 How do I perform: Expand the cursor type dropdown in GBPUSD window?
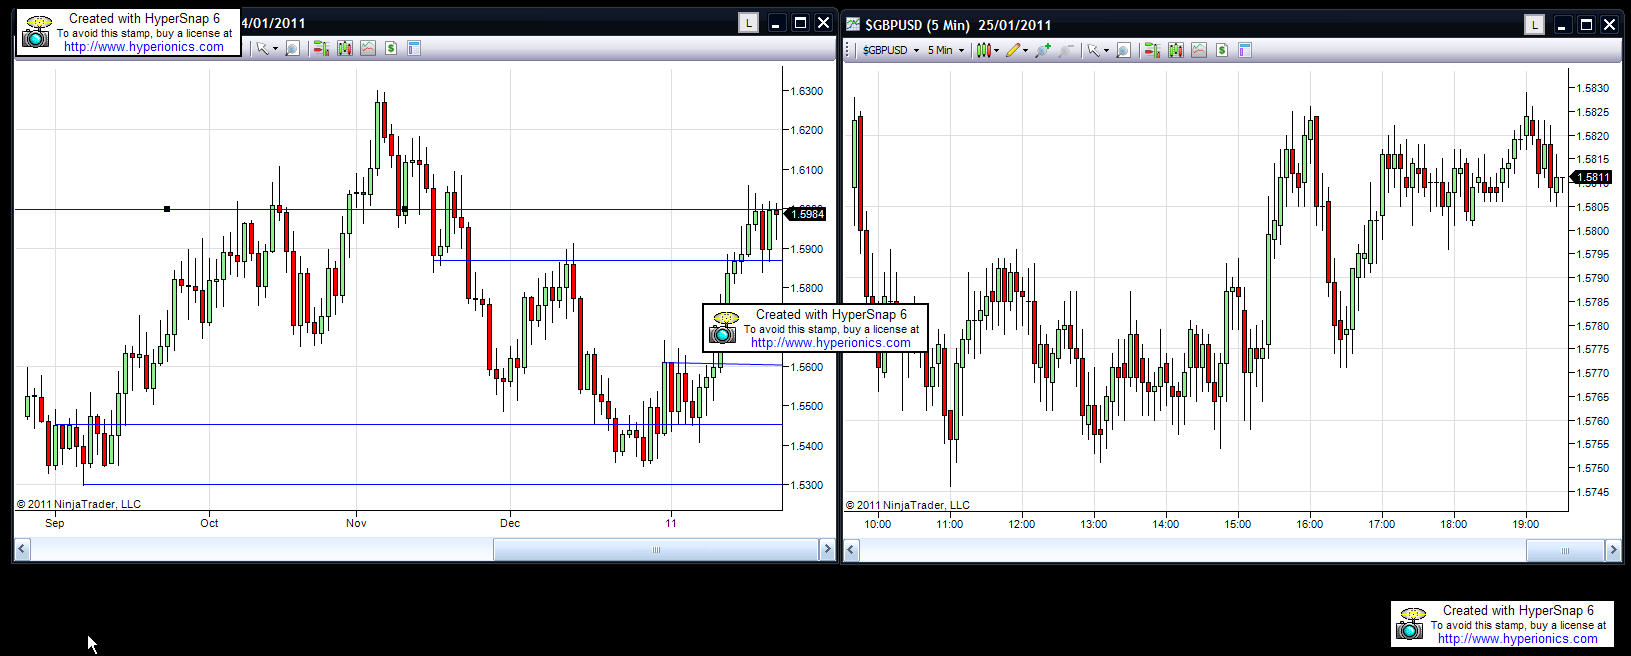tap(1106, 51)
